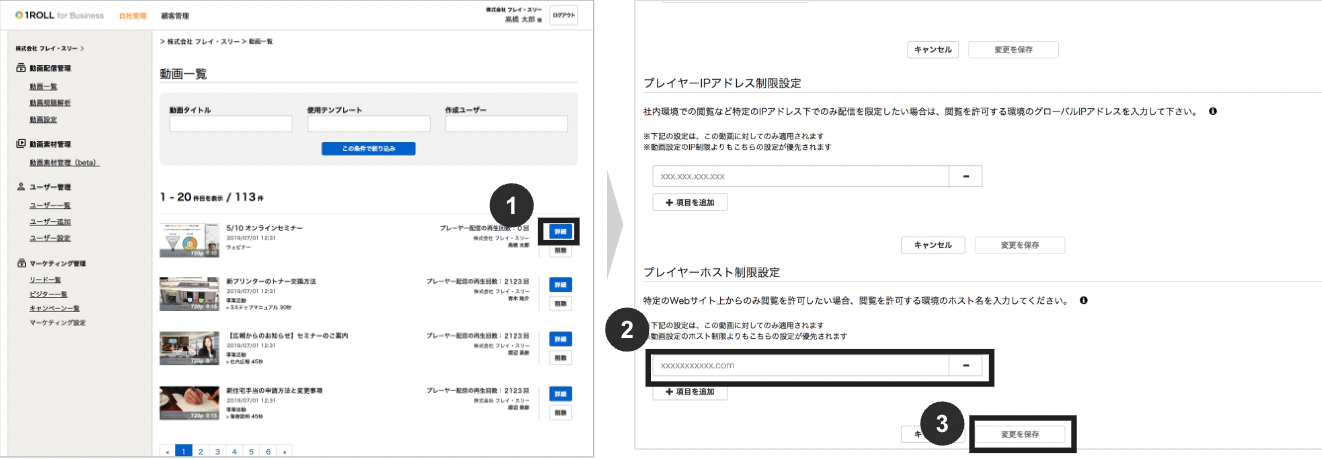Open 詳細 for 5/10 オンラインセミナー
Image resolution: width=1322 pixels, height=460 pixels.
(560, 231)
